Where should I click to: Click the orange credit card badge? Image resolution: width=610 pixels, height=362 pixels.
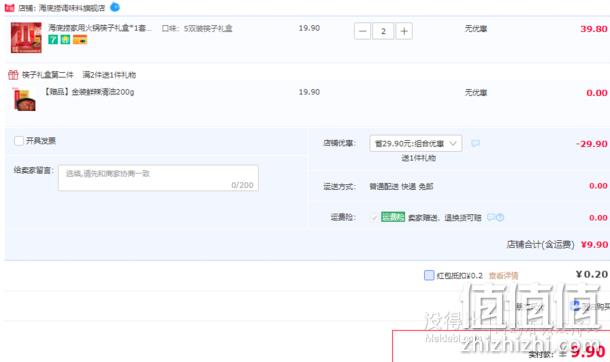80,39
